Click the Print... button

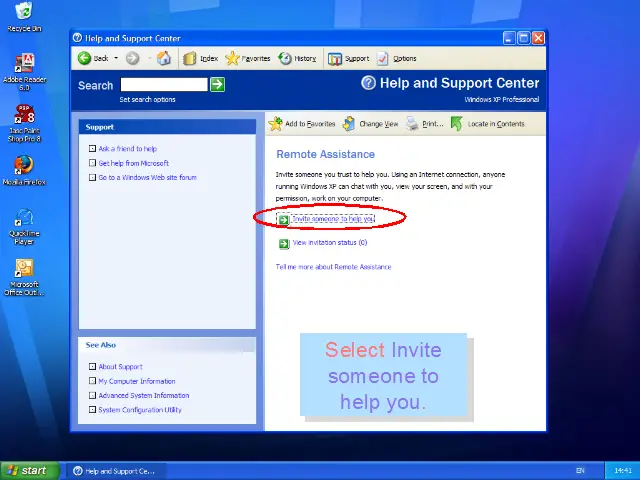[425, 124]
